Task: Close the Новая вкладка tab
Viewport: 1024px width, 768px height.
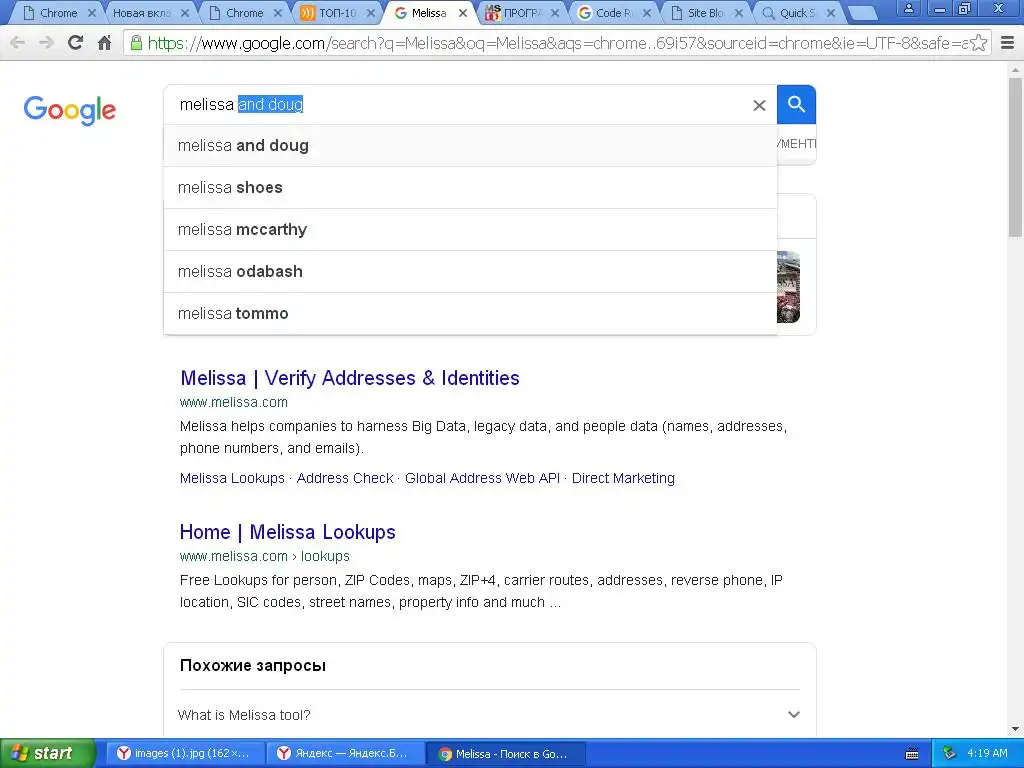Action: [185, 13]
